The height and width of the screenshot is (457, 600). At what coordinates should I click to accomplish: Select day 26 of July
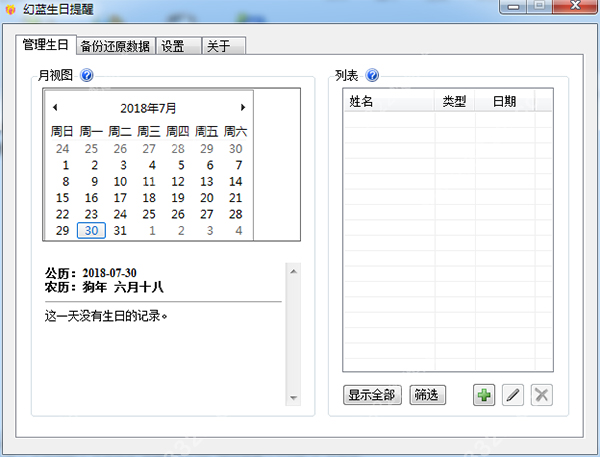(178, 214)
